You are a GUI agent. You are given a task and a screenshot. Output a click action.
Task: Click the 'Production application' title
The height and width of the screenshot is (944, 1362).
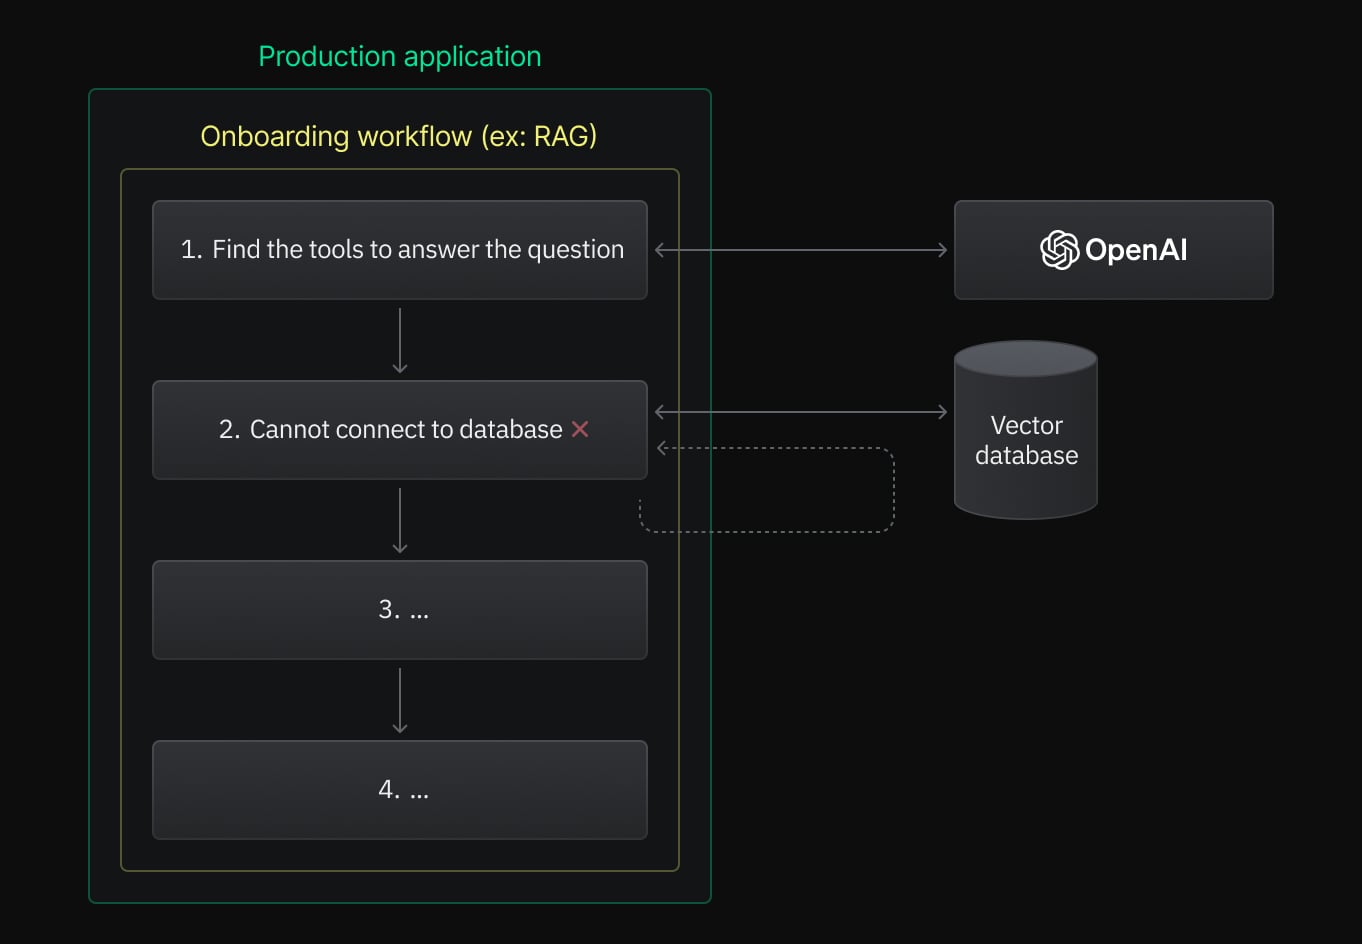click(x=400, y=57)
